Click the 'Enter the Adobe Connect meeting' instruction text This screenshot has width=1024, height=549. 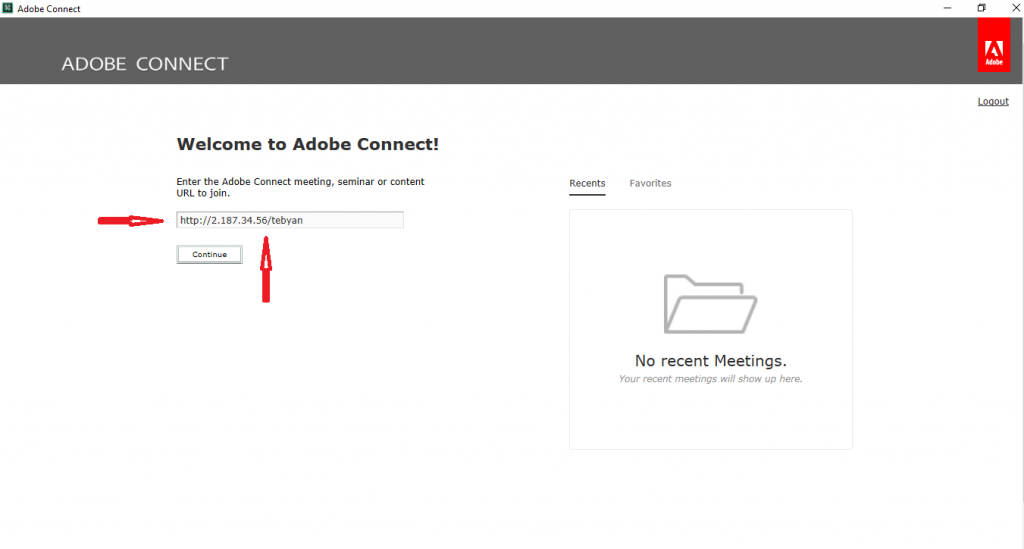click(300, 187)
